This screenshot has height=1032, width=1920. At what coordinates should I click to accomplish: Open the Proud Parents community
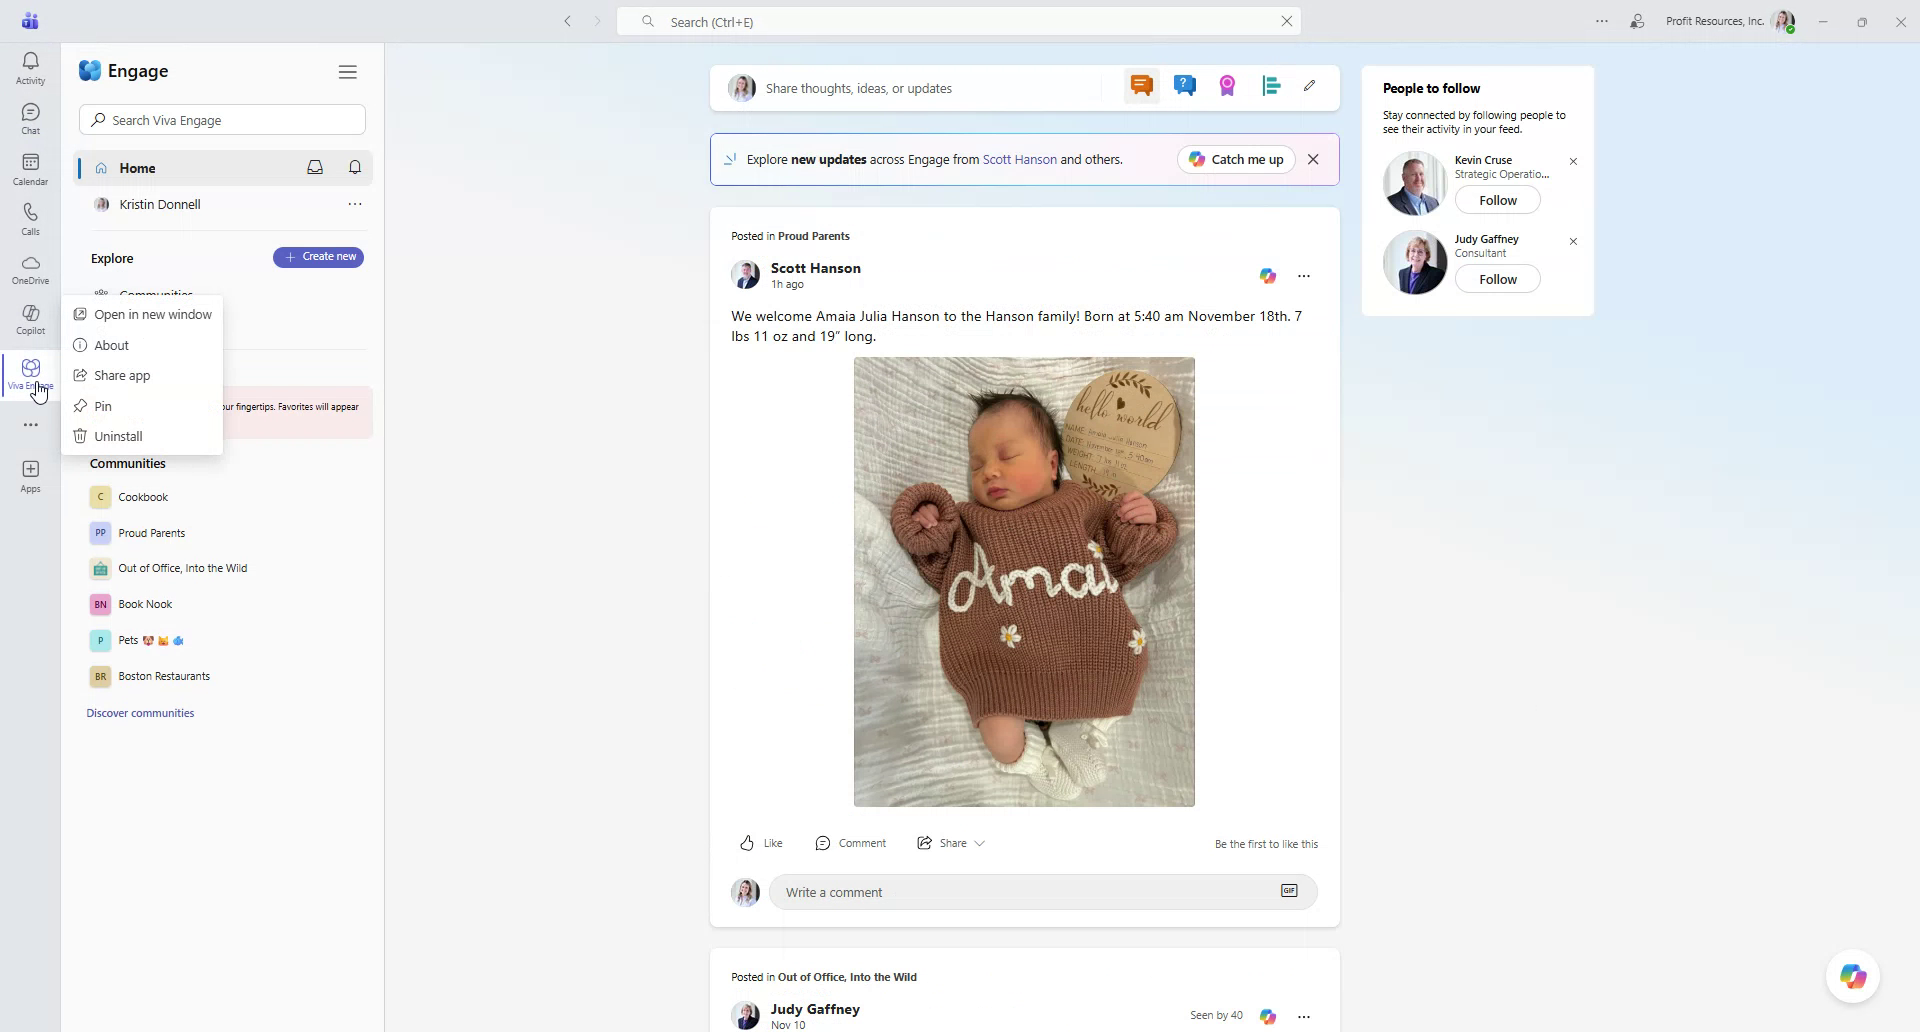(151, 532)
